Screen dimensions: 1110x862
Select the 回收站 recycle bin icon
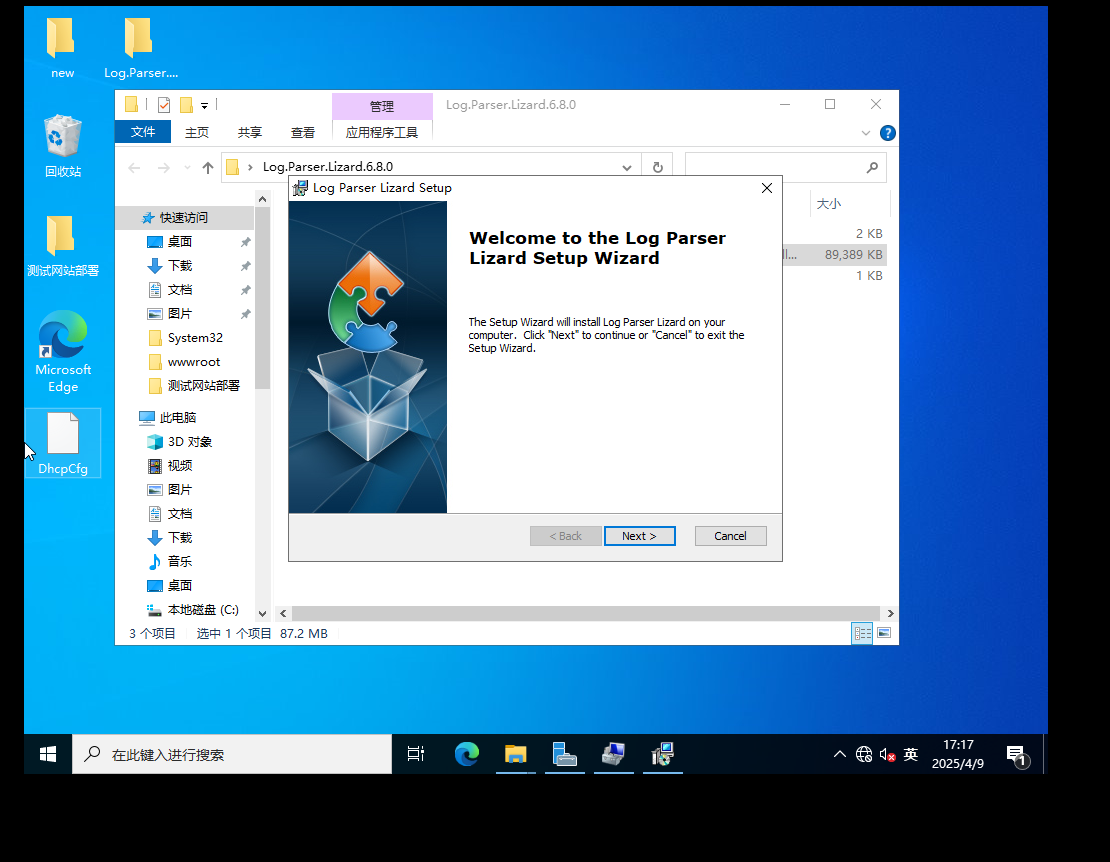[63, 146]
